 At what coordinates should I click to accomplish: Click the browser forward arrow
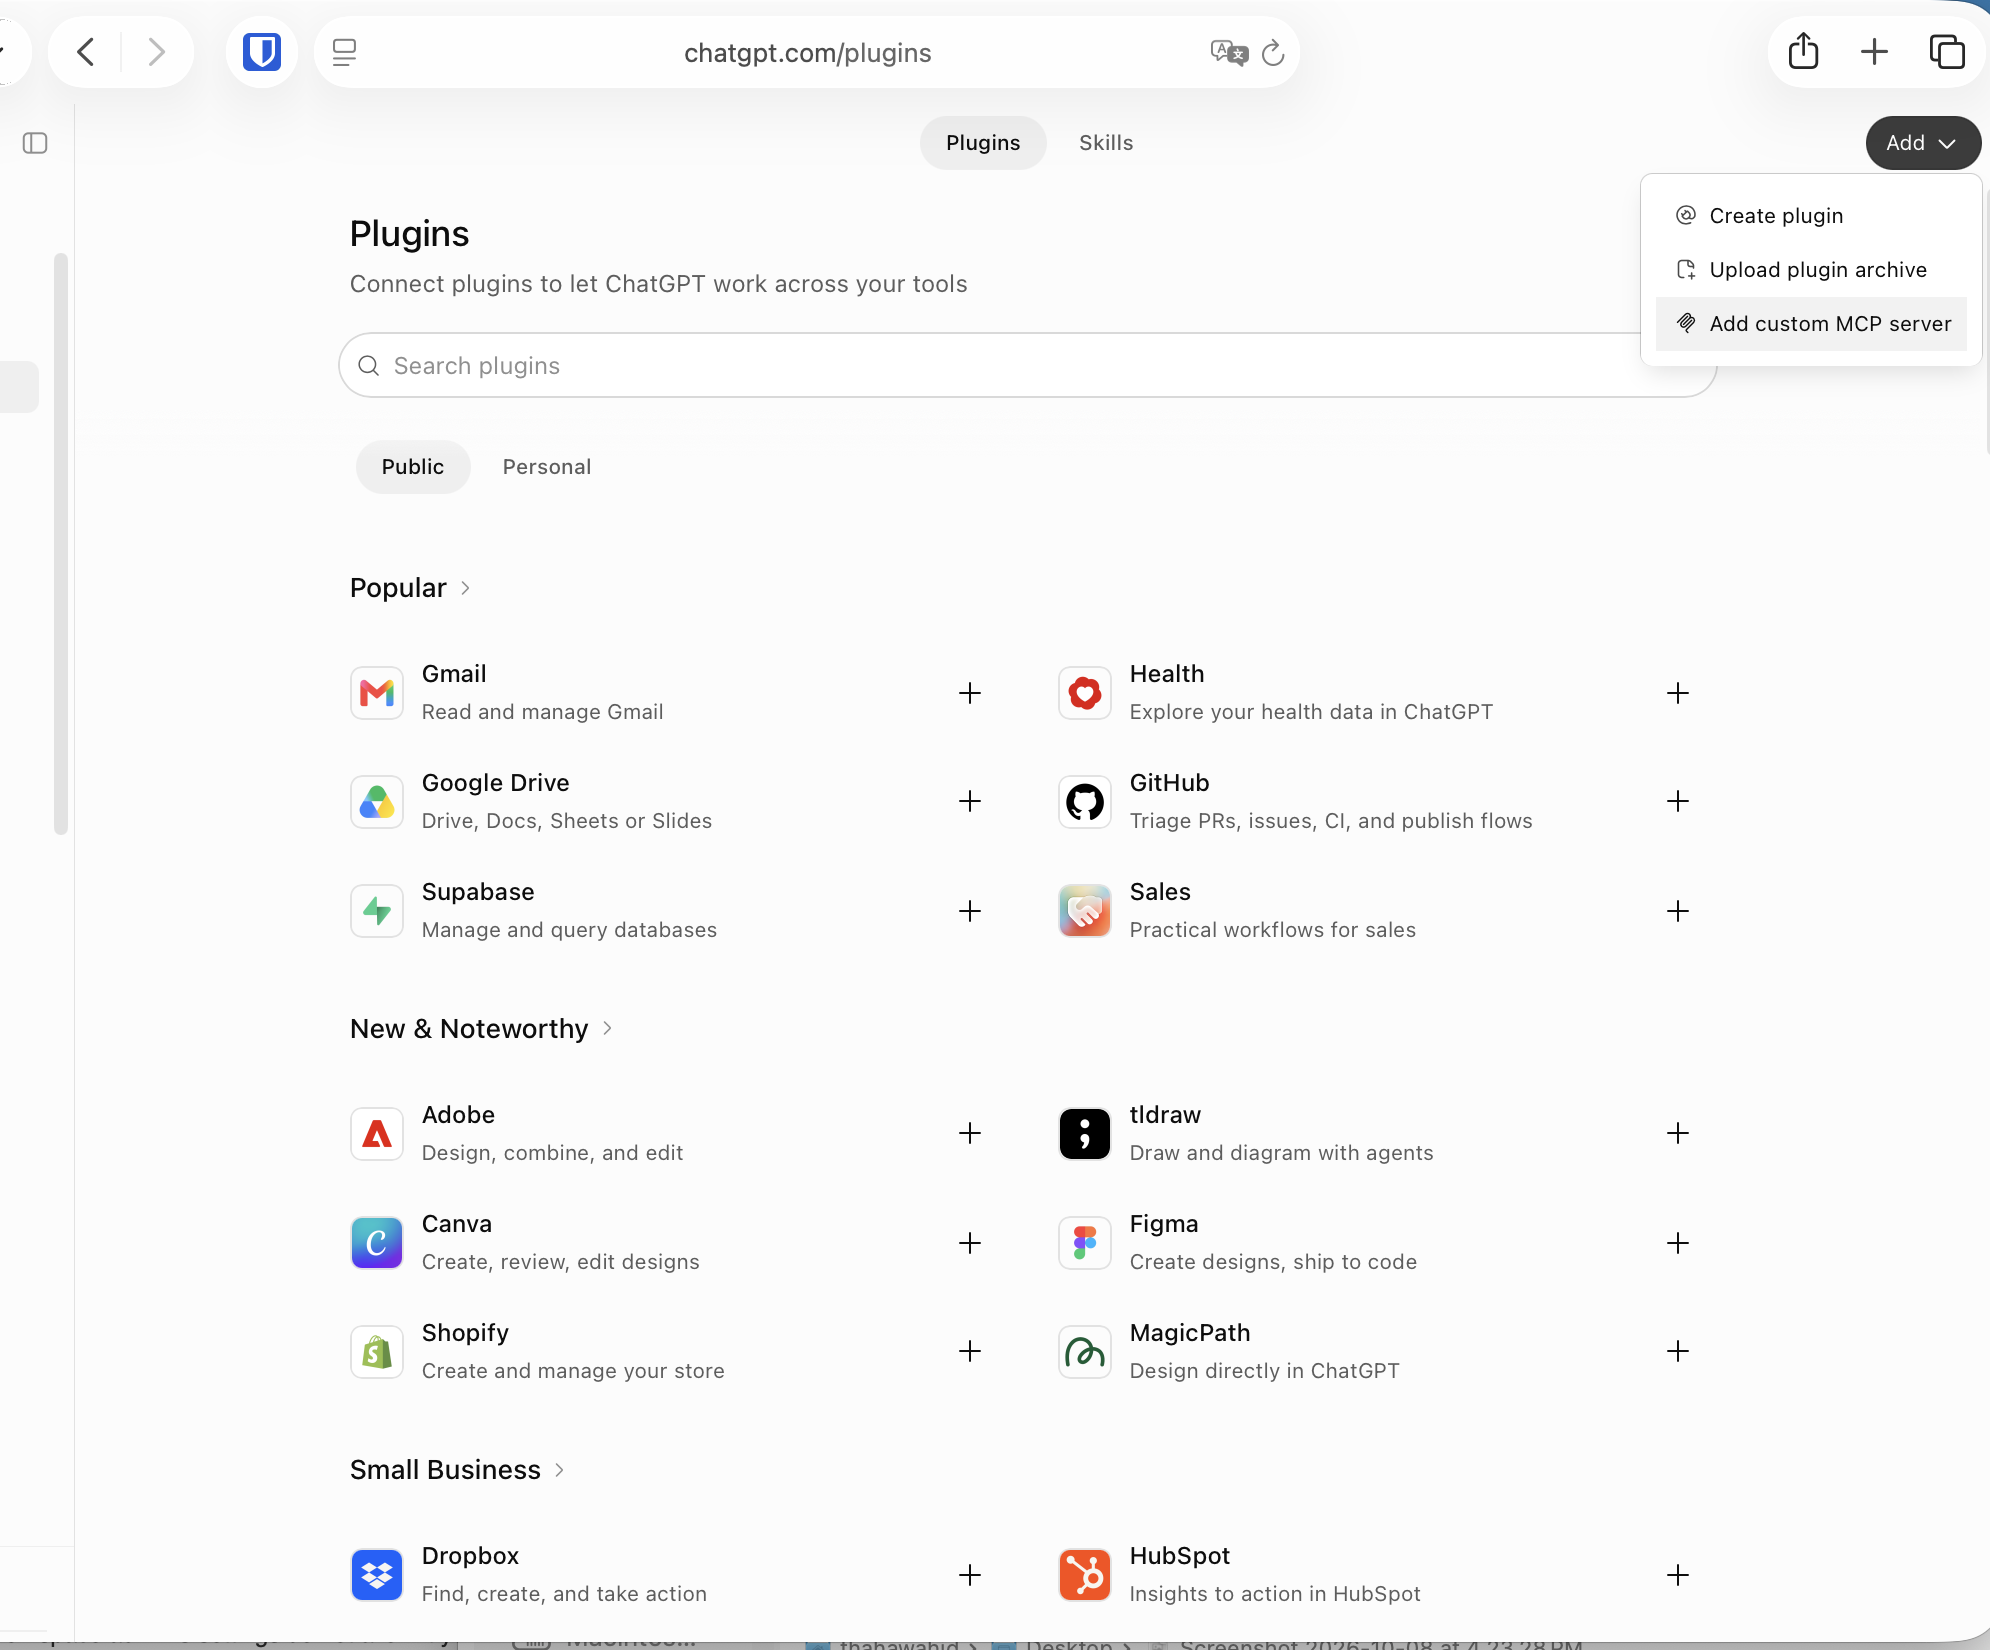(156, 52)
